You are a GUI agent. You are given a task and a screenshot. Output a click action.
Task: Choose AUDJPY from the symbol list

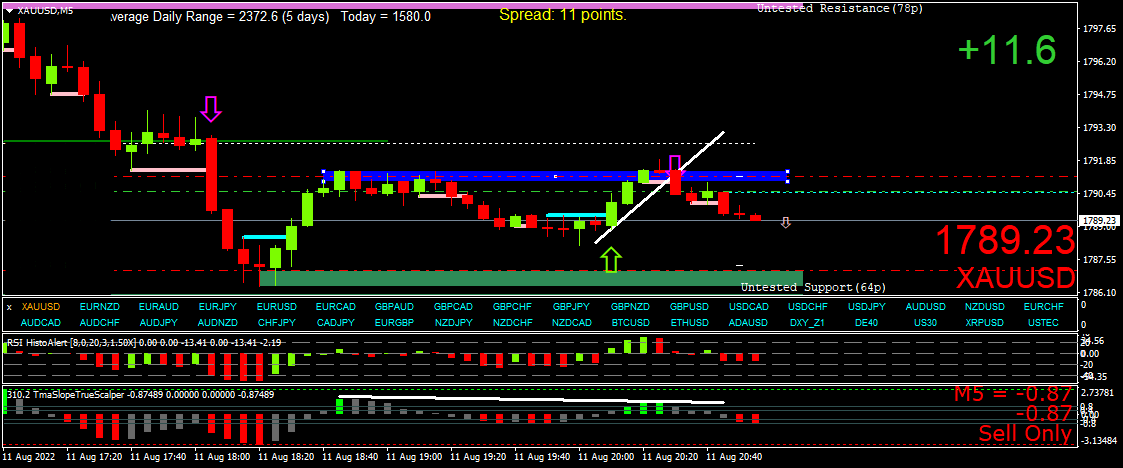point(158,323)
